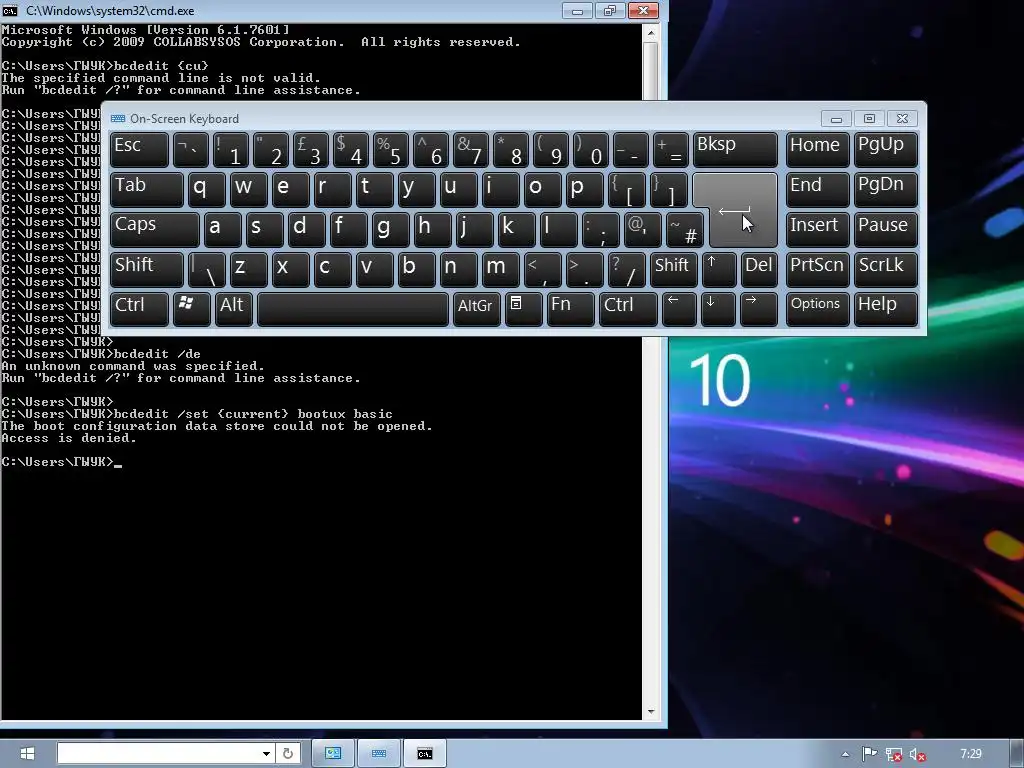Click the down arrow key

718,310
